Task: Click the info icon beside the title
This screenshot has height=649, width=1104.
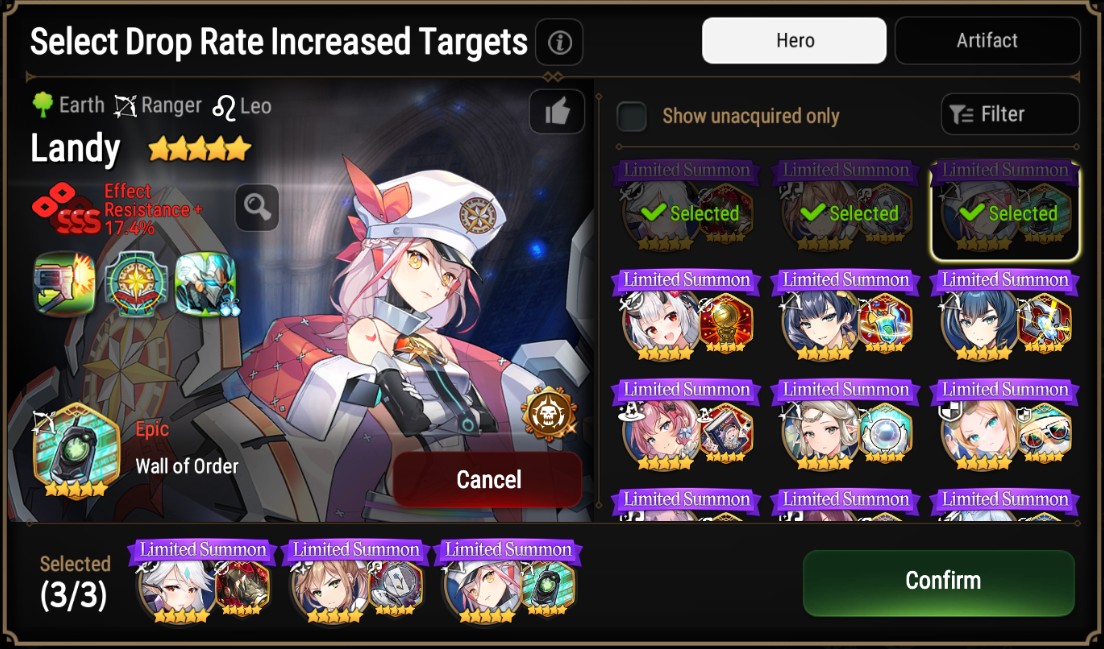Action: pyautogui.click(x=559, y=42)
